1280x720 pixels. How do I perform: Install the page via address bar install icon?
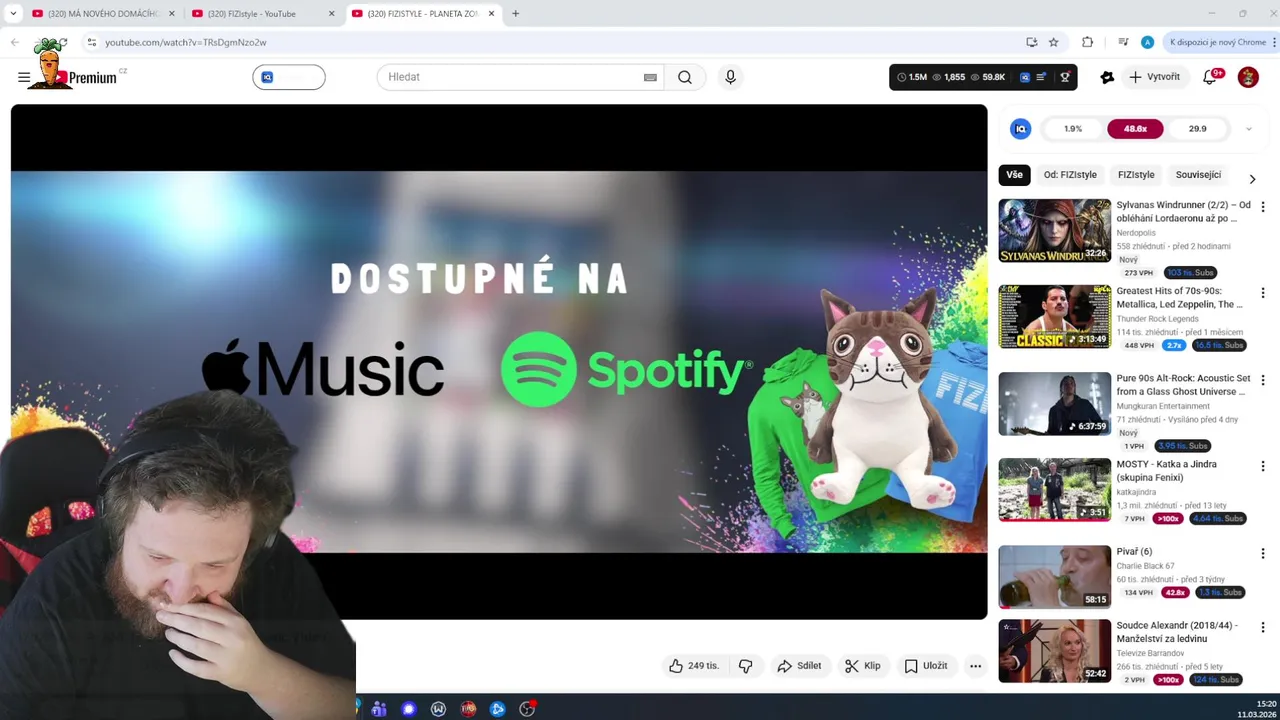click(1031, 42)
